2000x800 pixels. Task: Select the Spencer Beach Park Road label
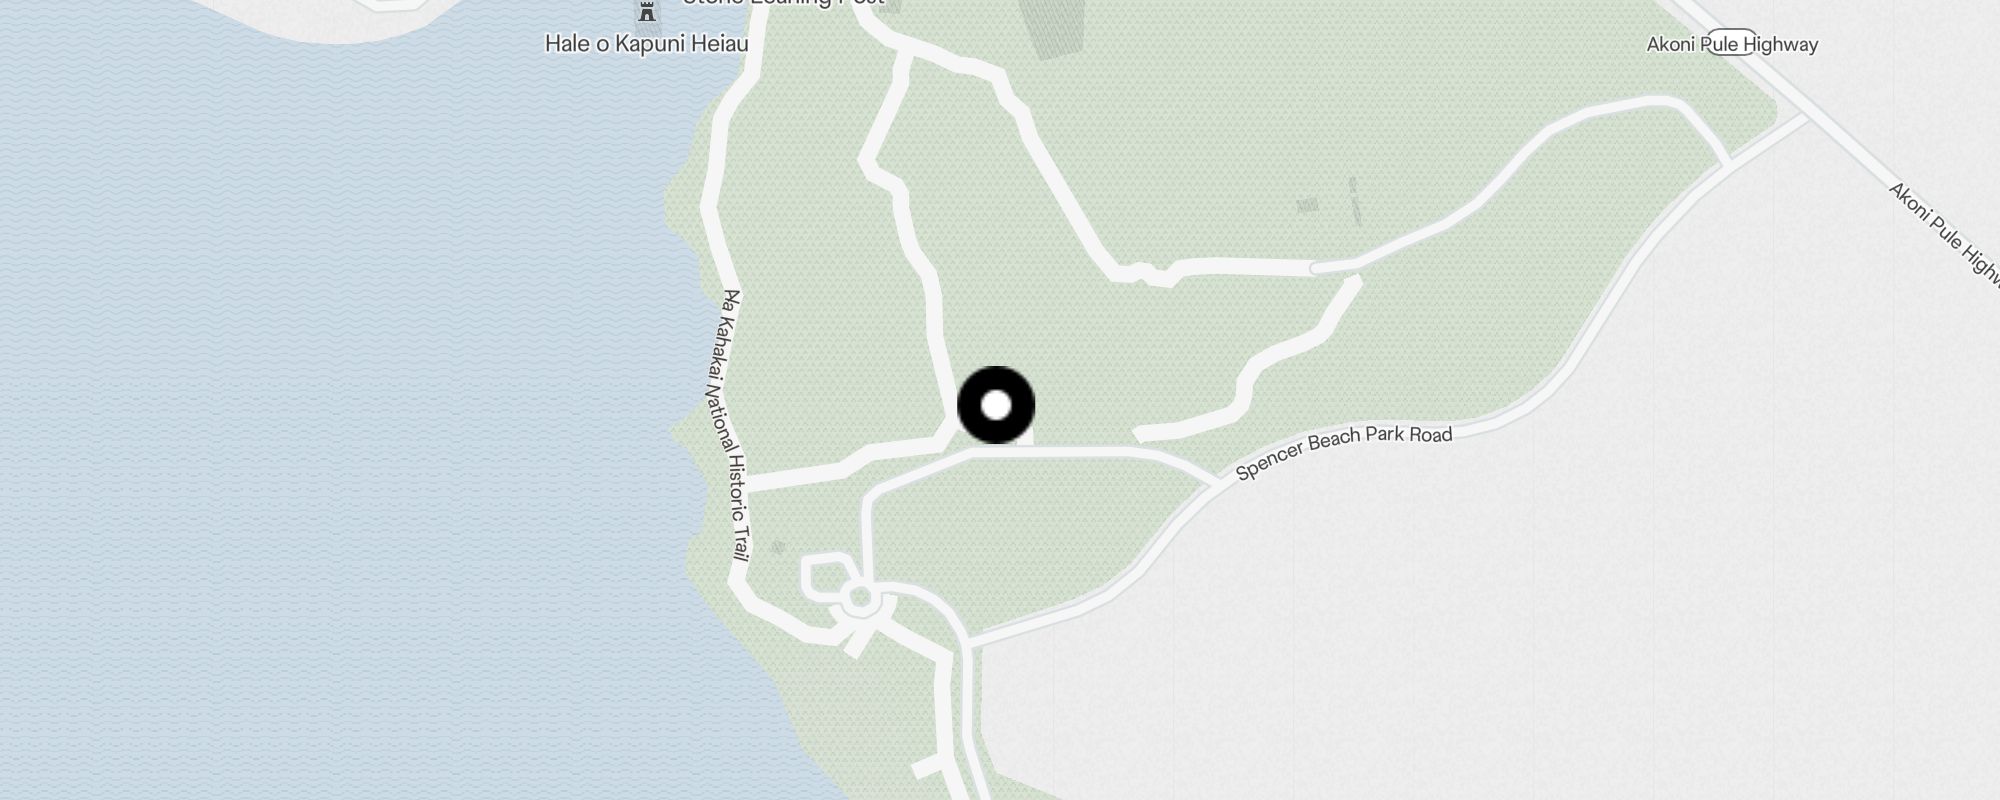pos(1343,453)
